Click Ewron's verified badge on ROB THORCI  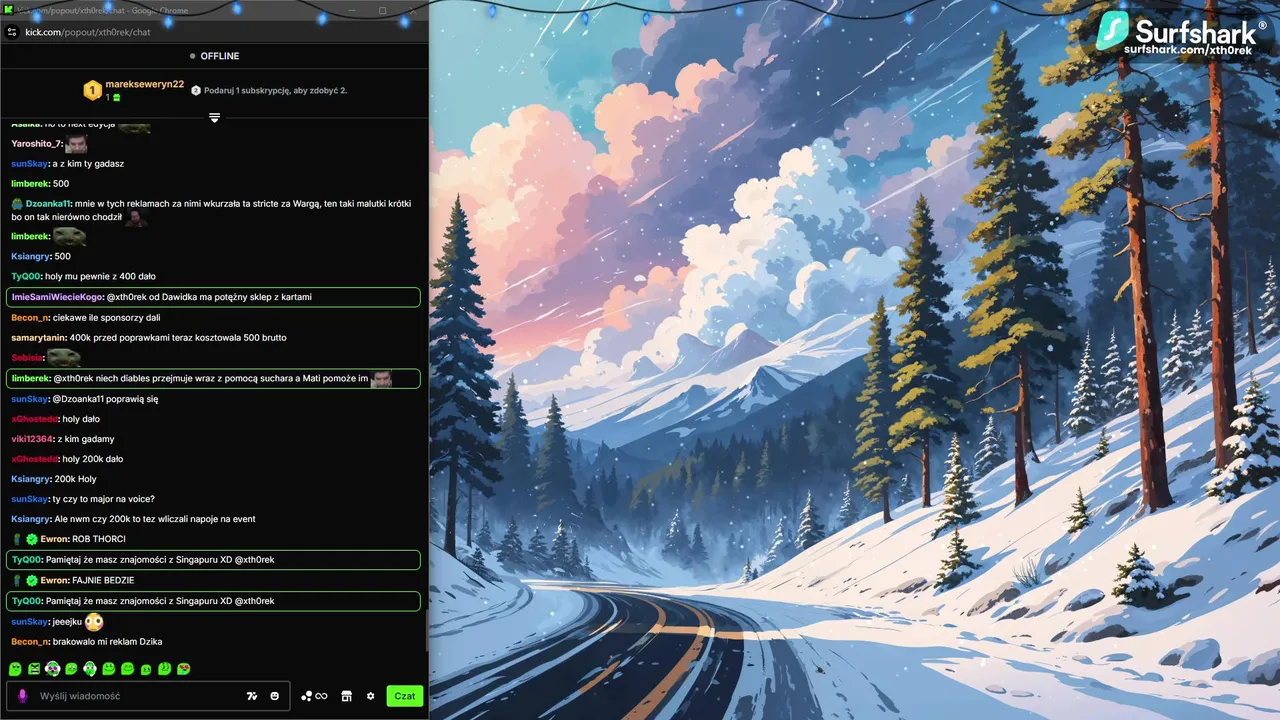pyautogui.click(x=31, y=539)
